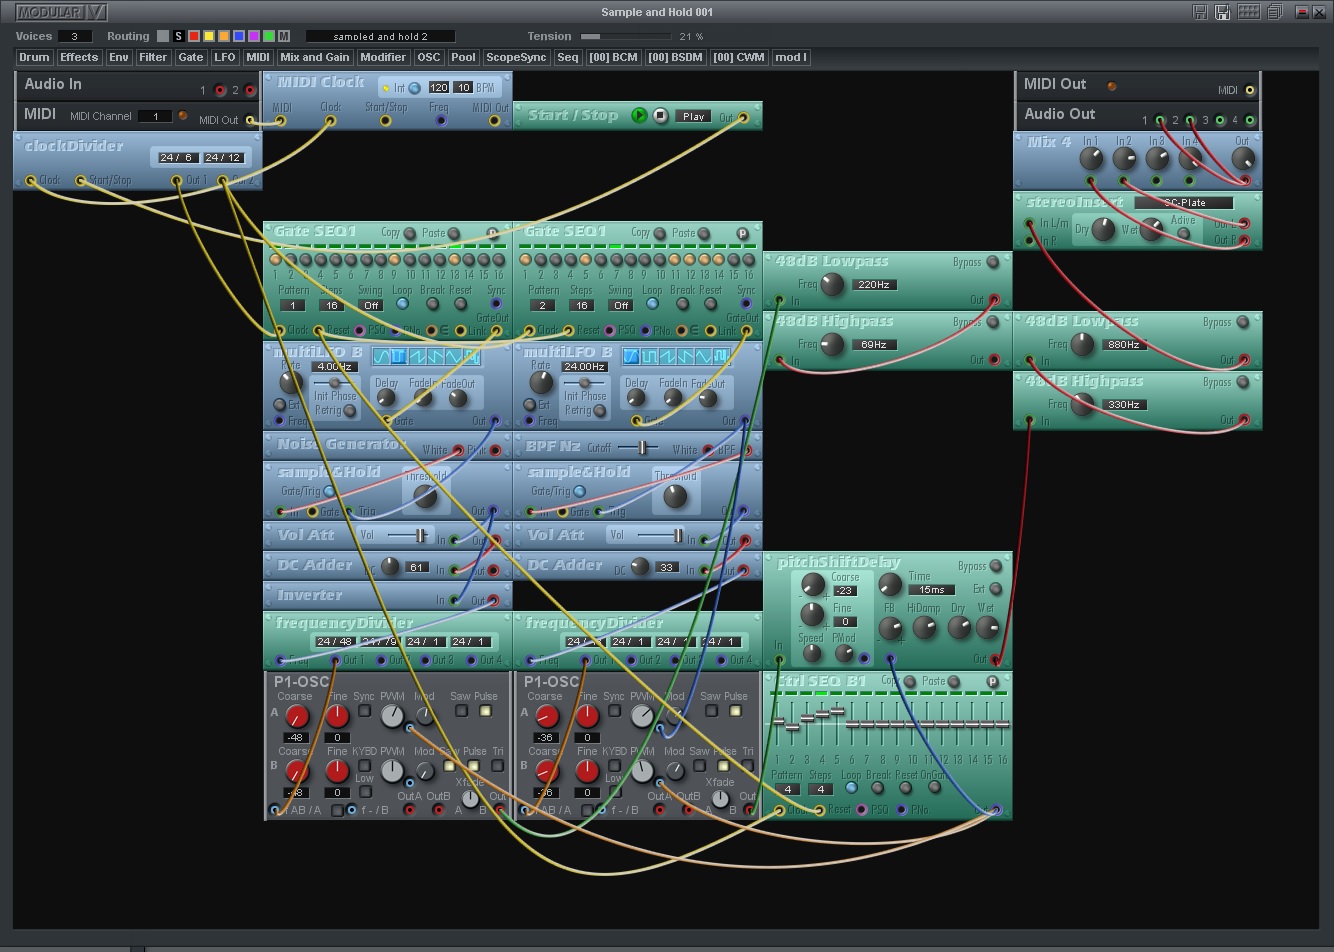This screenshot has width=1334, height=952.
Task: Open the Mix and Gain module menu
Action: click(314, 57)
